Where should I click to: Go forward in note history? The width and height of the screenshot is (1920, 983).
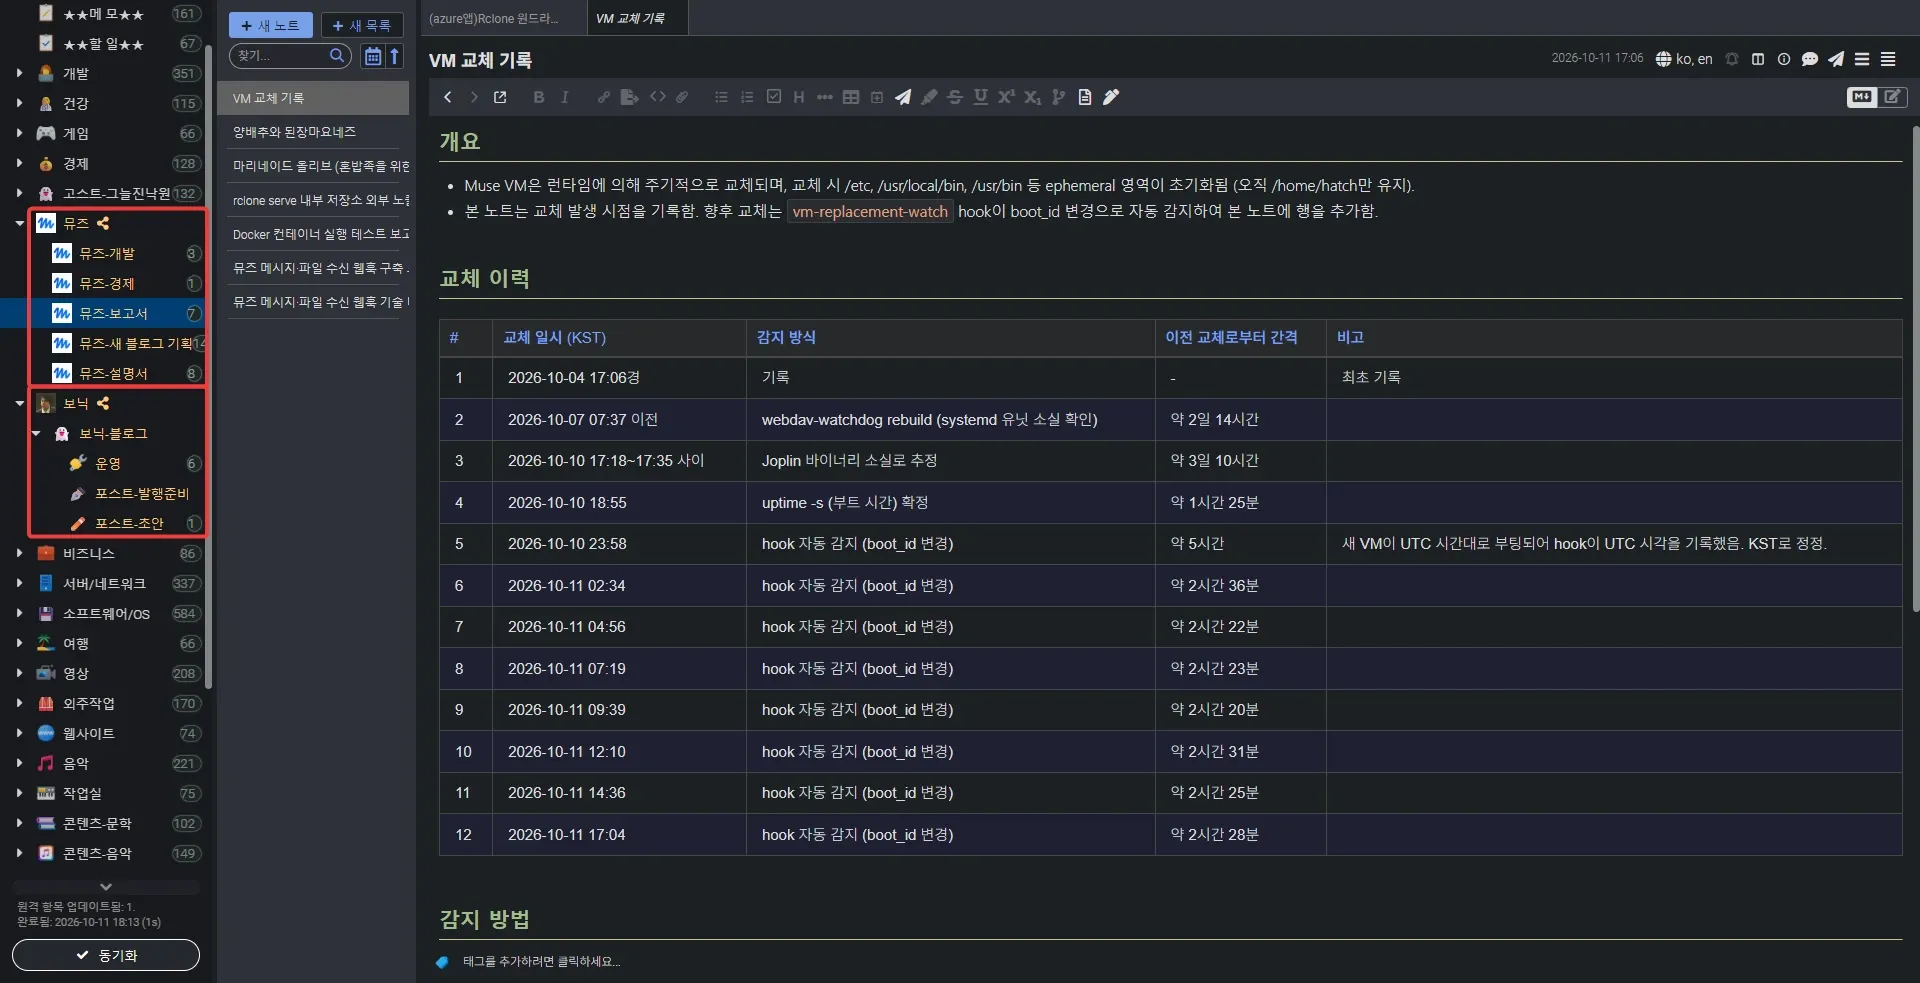coord(474,97)
